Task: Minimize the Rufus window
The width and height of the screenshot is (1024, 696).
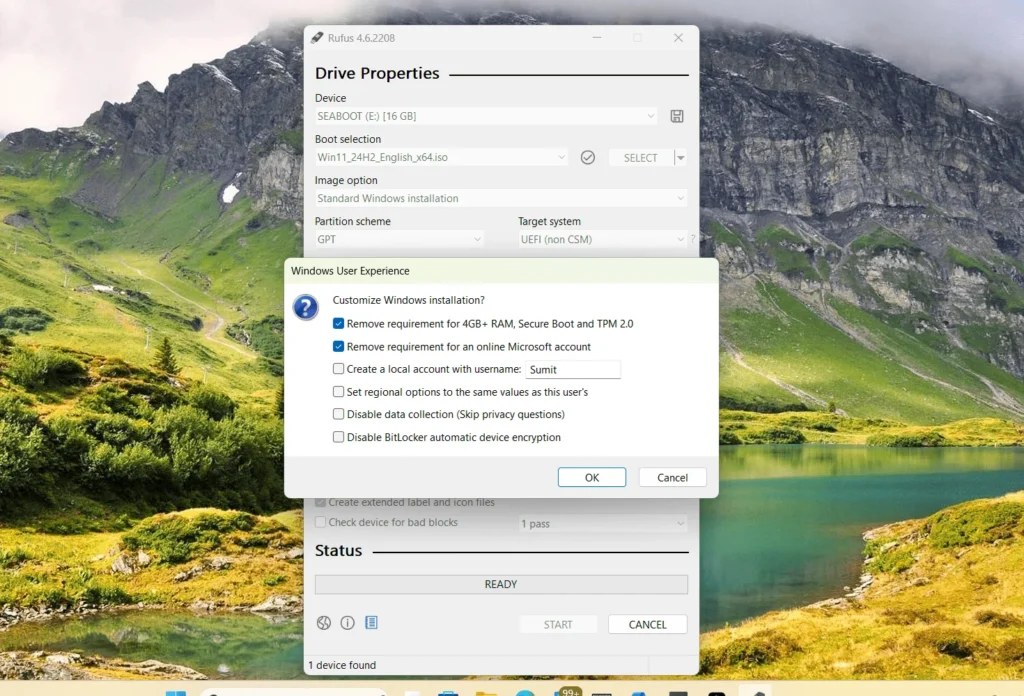Action: [597, 38]
